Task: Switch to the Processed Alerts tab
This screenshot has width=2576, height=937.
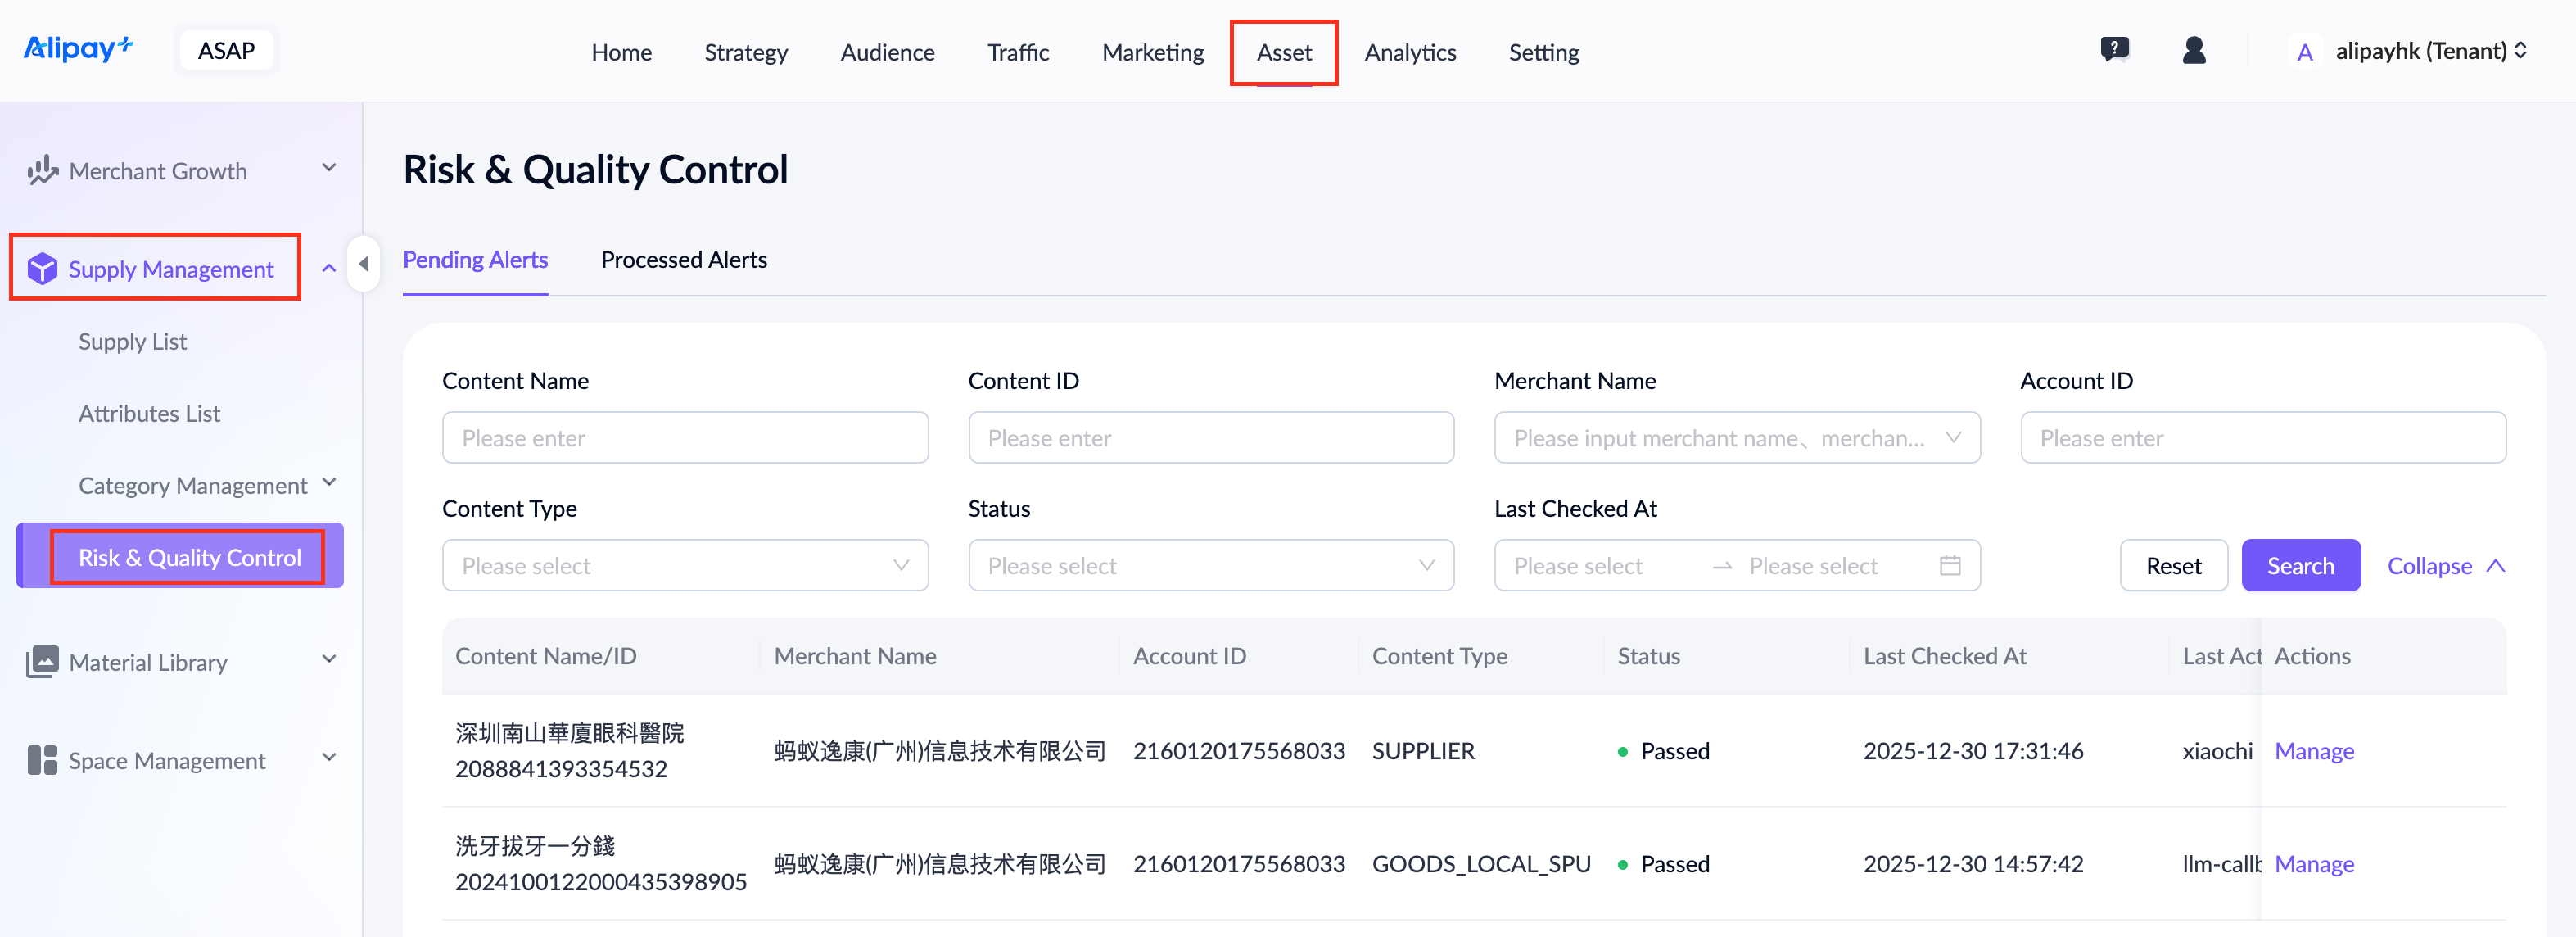Action: pos(684,260)
